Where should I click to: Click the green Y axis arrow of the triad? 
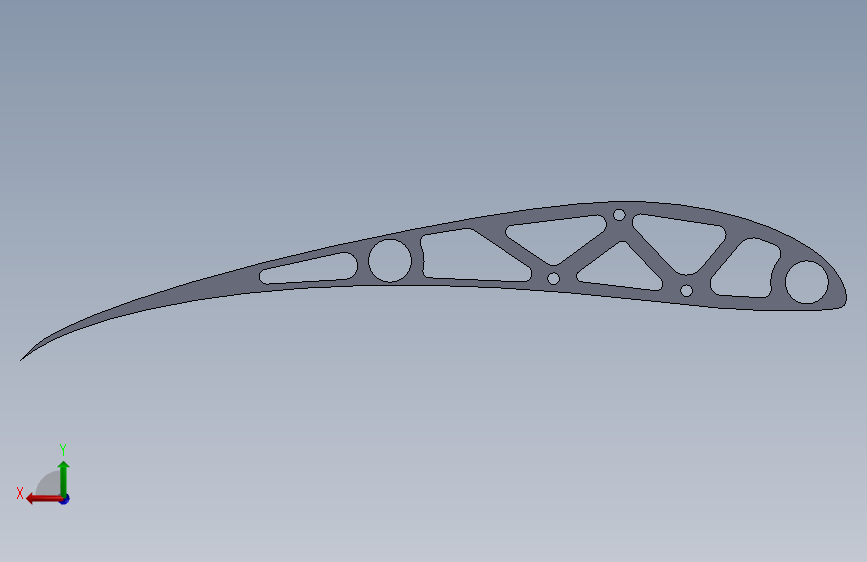(x=64, y=478)
